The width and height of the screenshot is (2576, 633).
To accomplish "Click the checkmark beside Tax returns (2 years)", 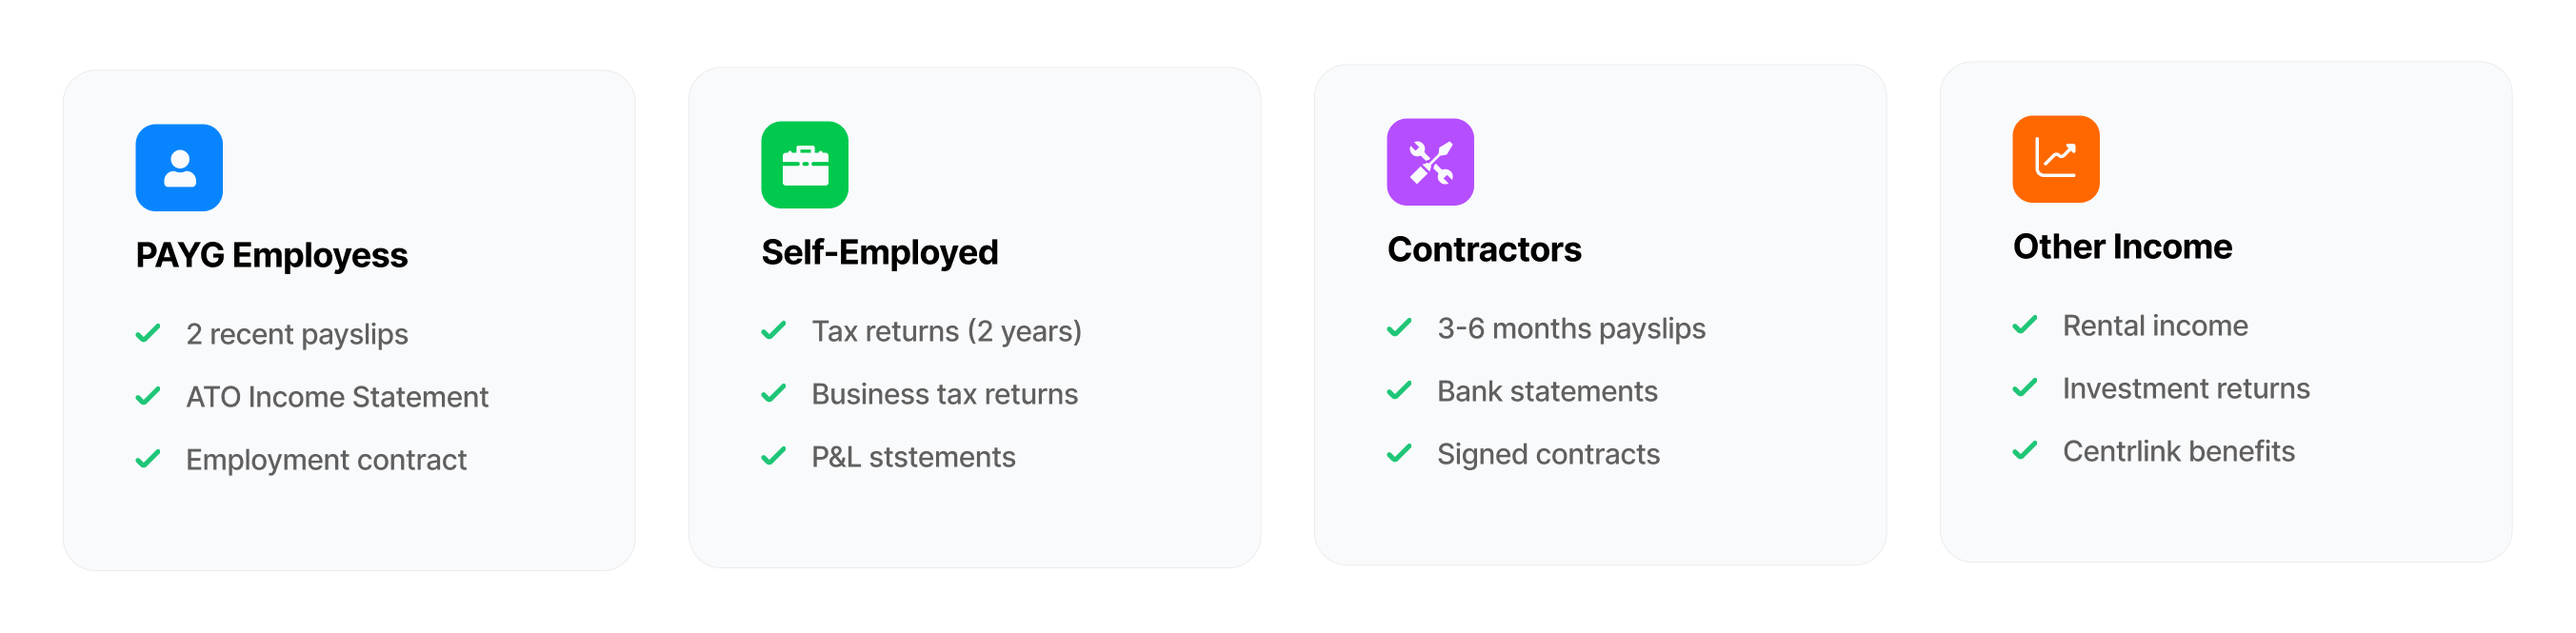I will click(x=774, y=331).
